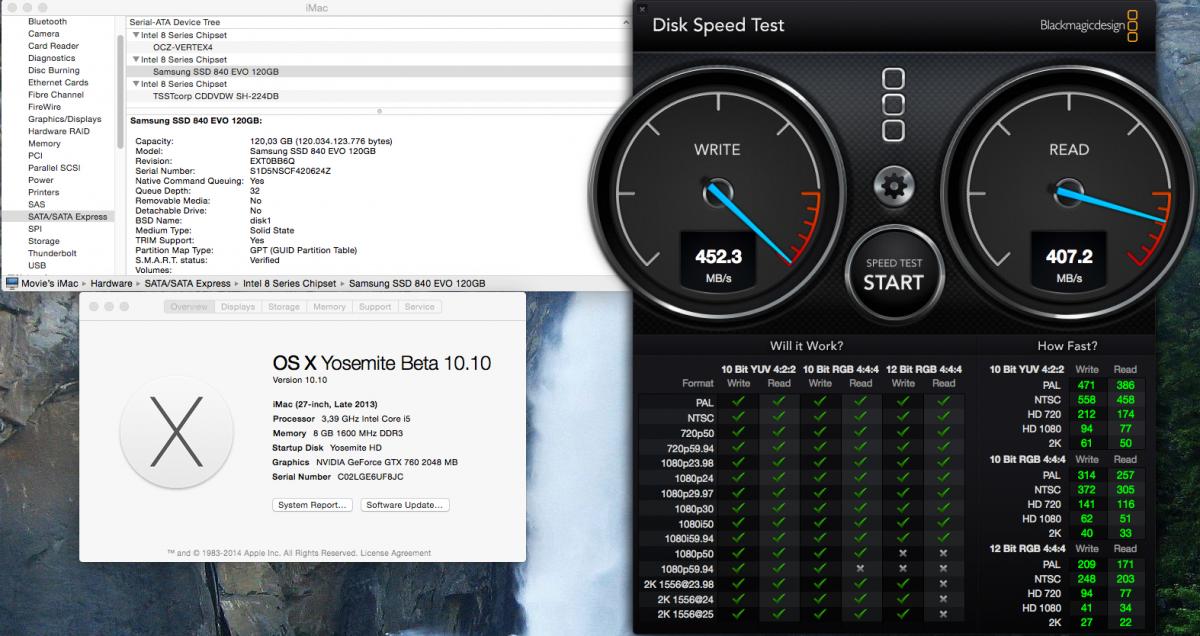Select Thunderbolt in sidebar
Viewport: 1200px width, 636px height.
[52, 253]
